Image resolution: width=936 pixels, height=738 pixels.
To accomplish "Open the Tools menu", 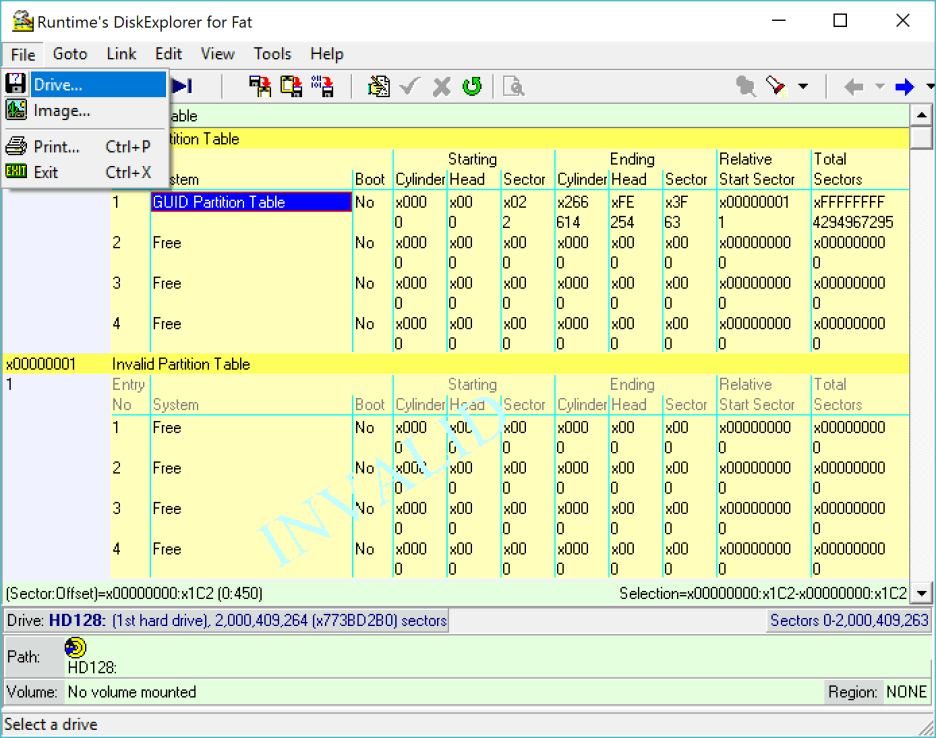I will tap(272, 54).
